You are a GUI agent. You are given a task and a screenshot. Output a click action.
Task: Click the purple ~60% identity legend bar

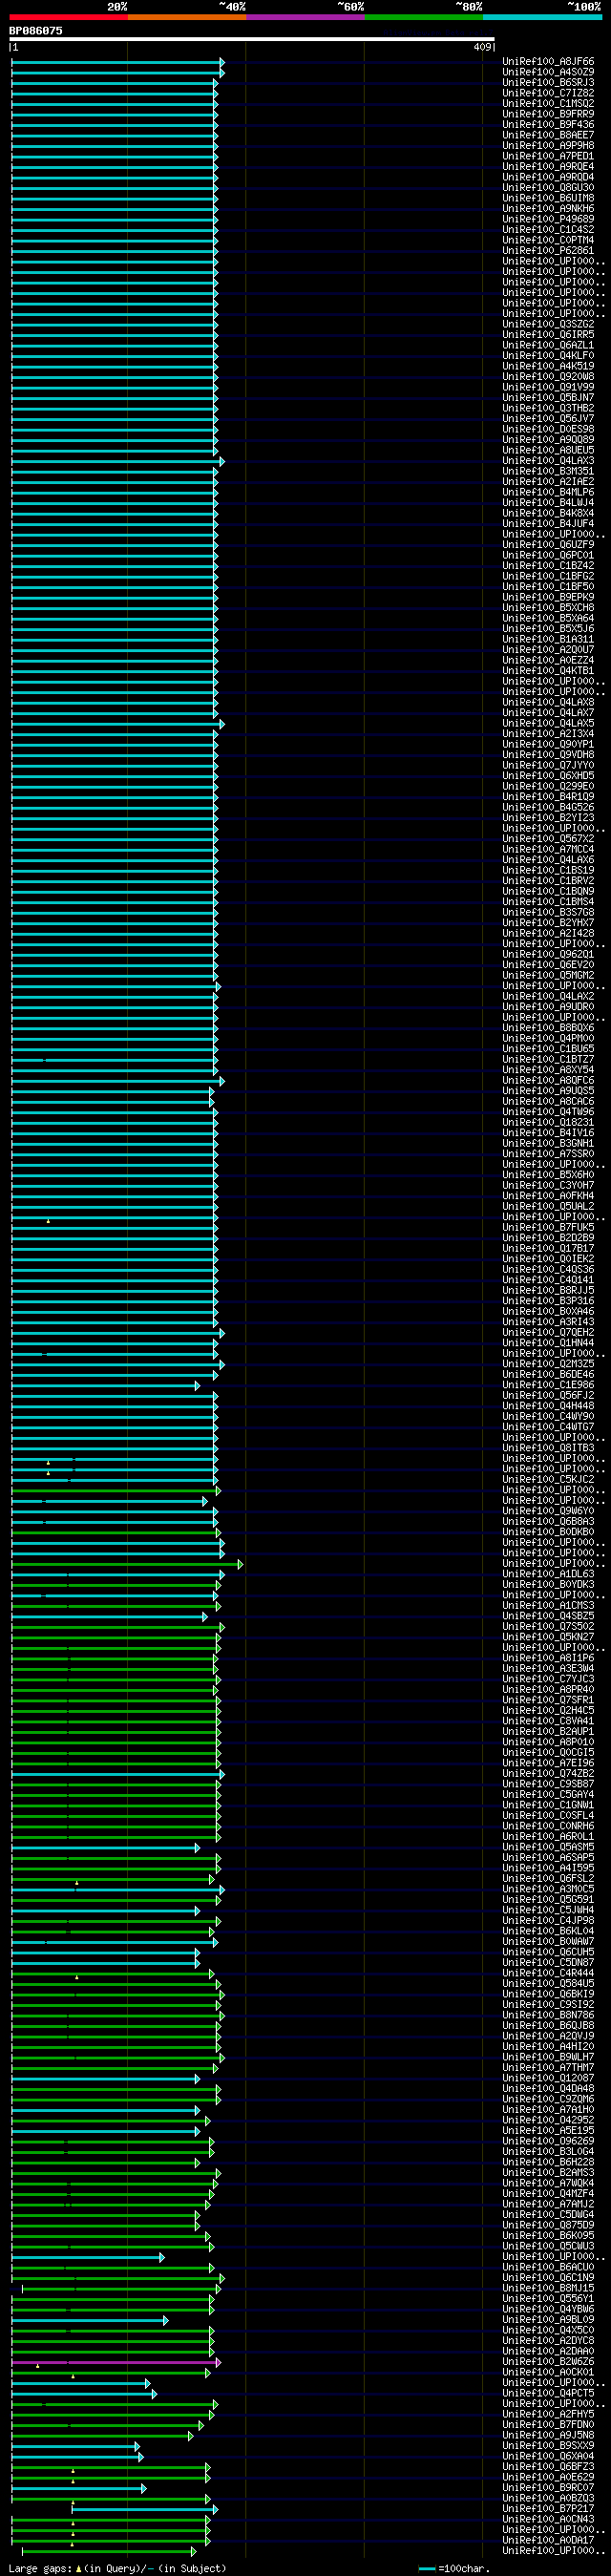[305, 17]
